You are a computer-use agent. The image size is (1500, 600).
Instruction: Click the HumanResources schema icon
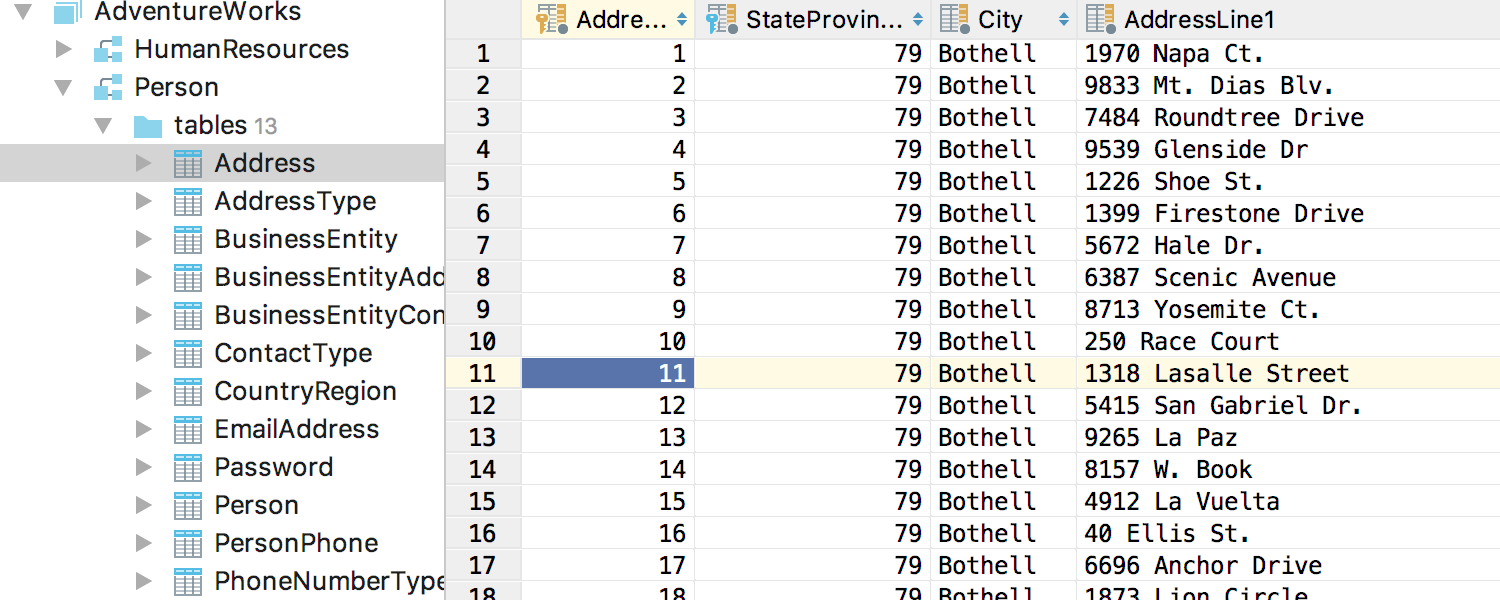(107, 49)
